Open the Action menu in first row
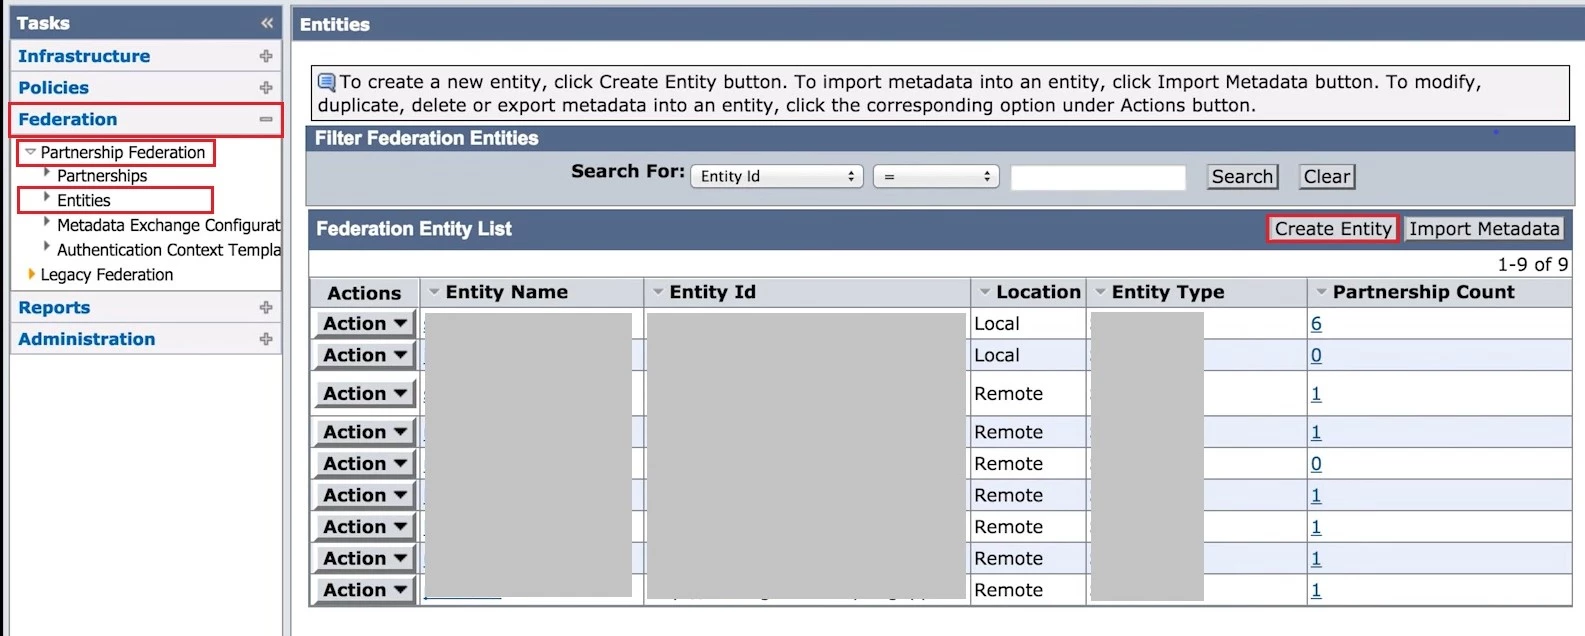The height and width of the screenshot is (636, 1585). (x=365, y=324)
